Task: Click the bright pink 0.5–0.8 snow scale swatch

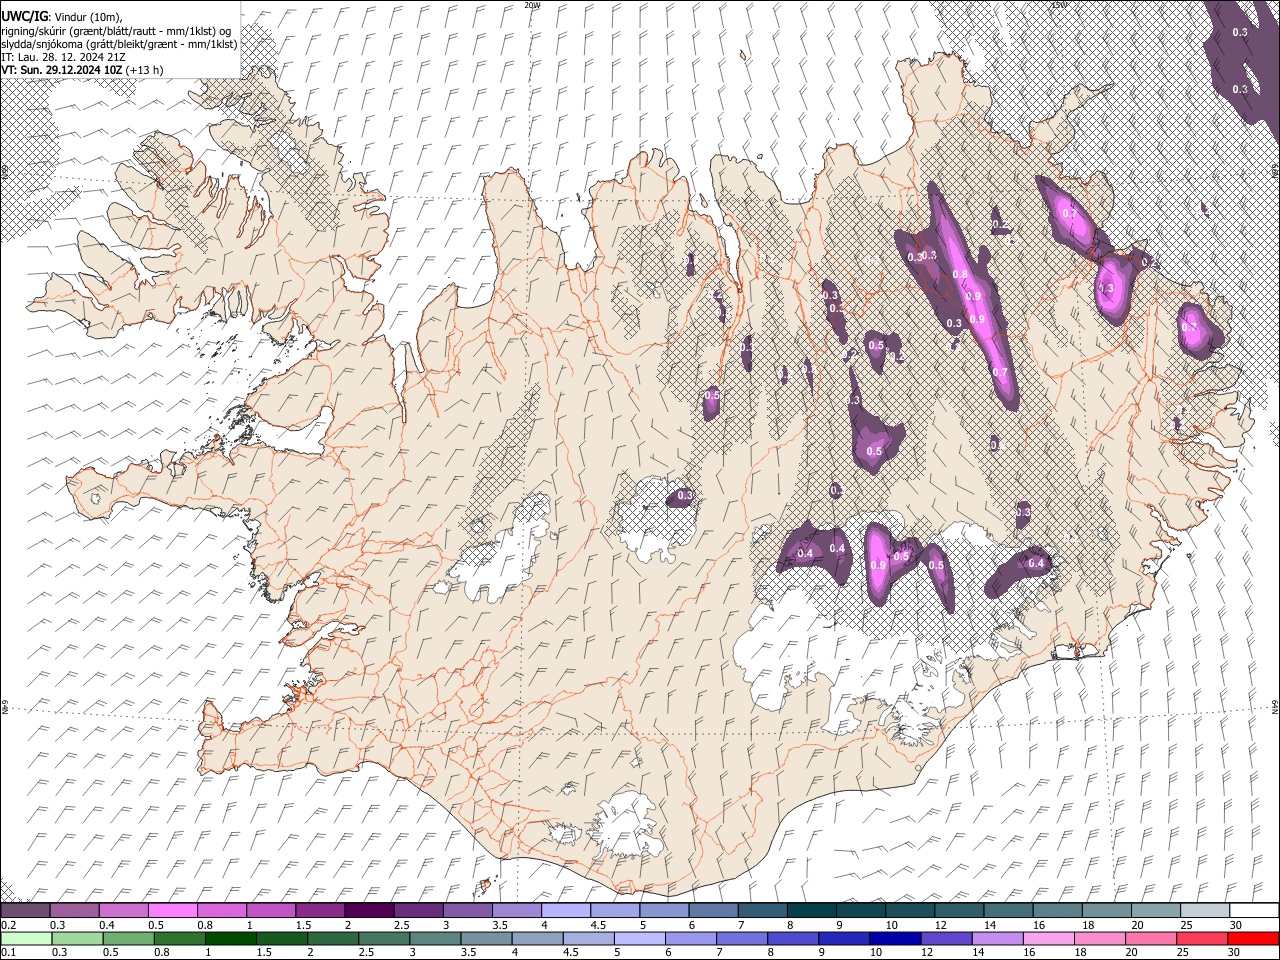Action: [173, 910]
